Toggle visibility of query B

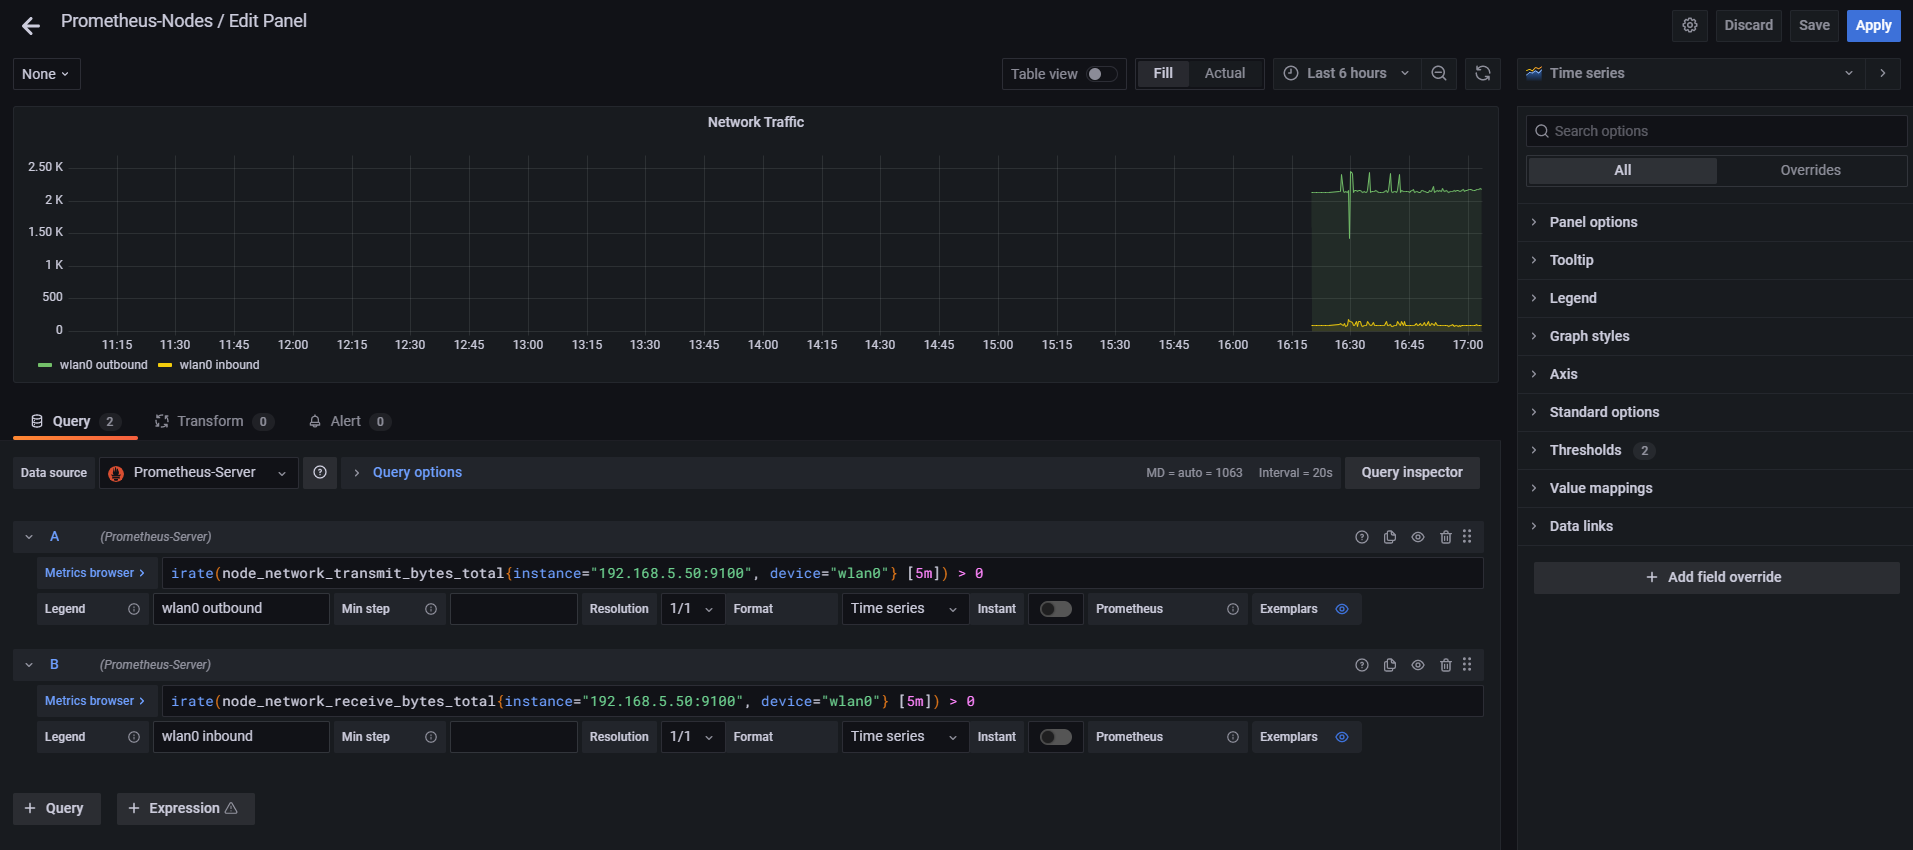pyautogui.click(x=1418, y=665)
